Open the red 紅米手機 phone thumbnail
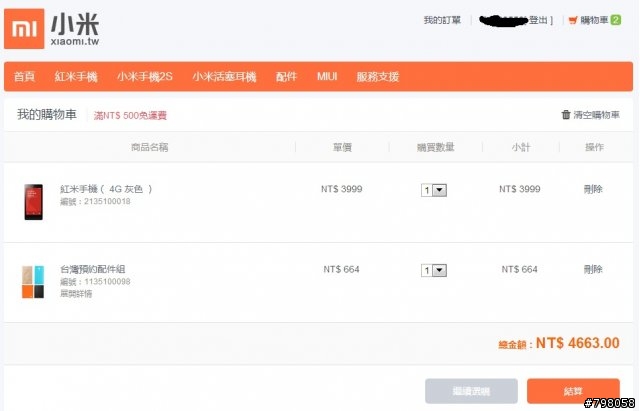Image resolution: width=640 pixels, height=411 pixels. [33, 202]
